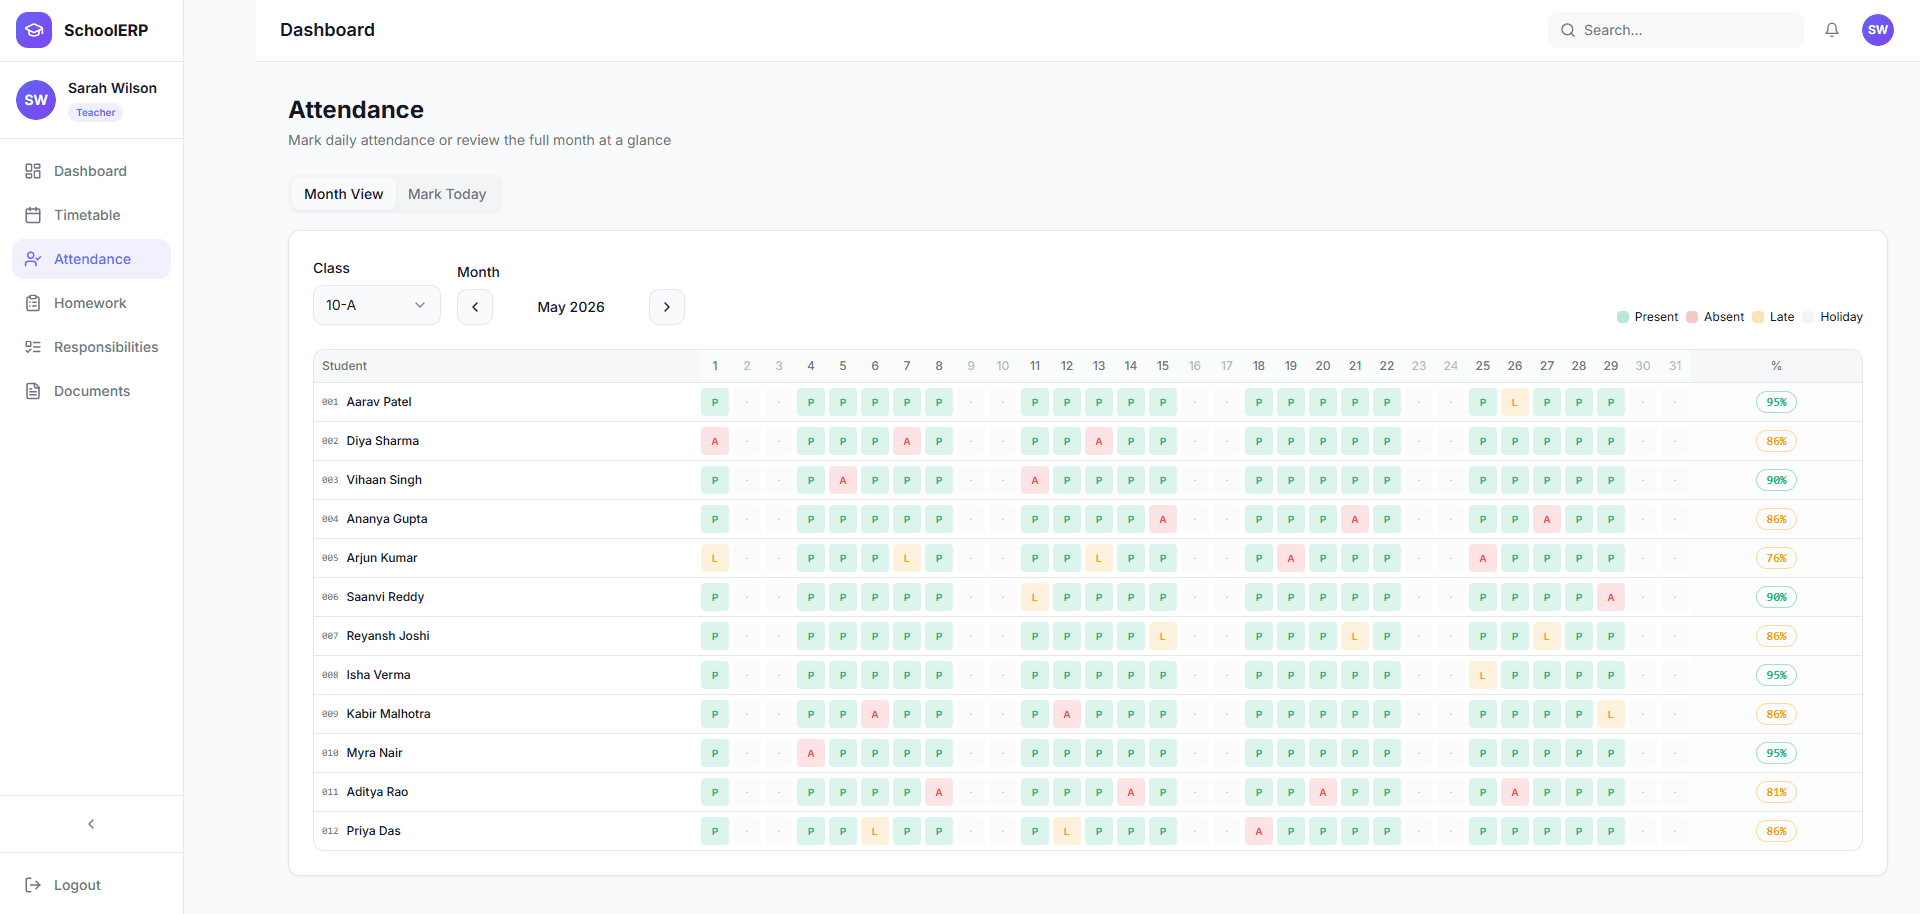
Task: Collapse the sidebar with chevron arrow
Action: (x=91, y=824)
